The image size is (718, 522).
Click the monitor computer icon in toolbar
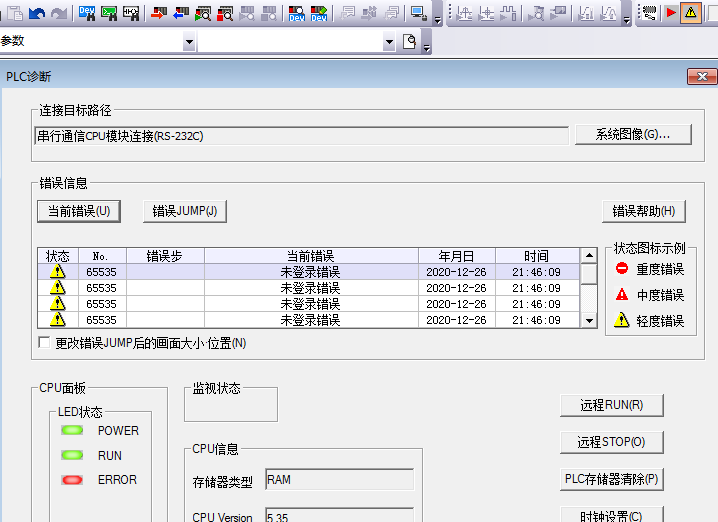(418, 13)
